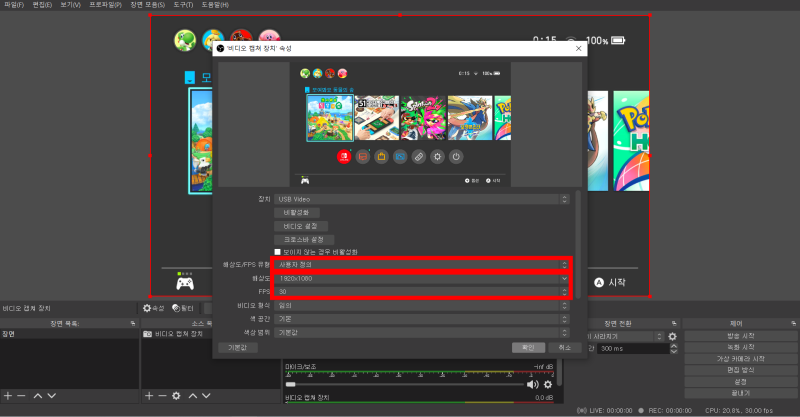Viewport: 800px width, 417px height.
Task: Move the source up in sources list
Action: click(193, 396)
